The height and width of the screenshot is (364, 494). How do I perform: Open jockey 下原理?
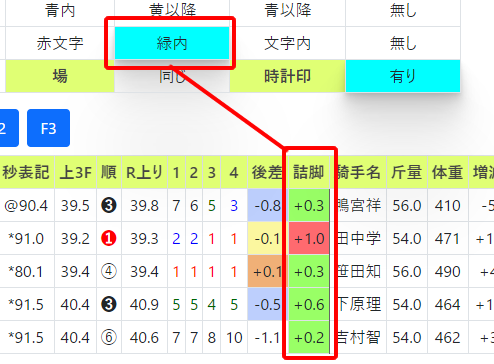359,305
